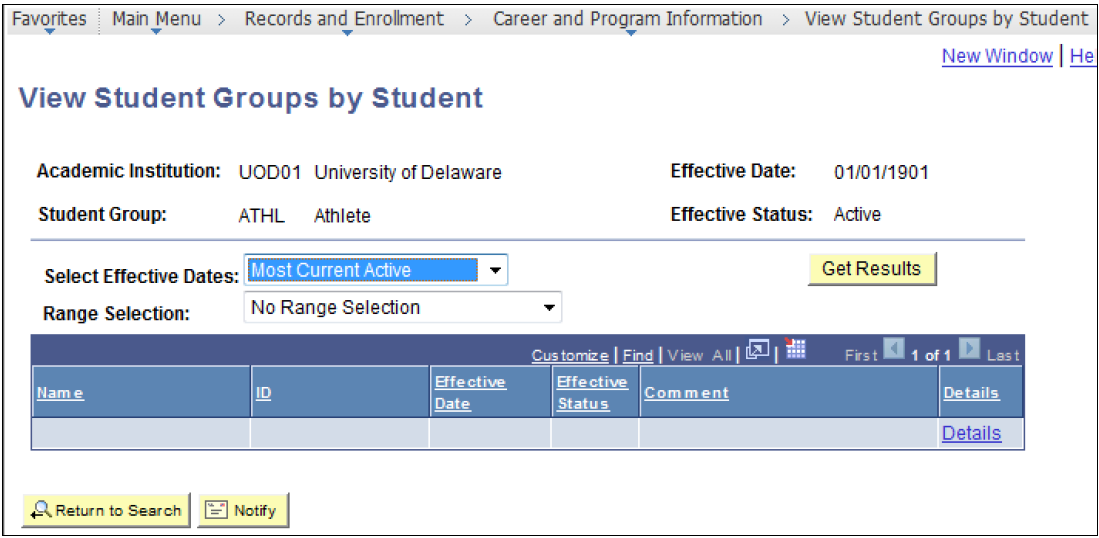
Task: Click the View in new window grid icon
Action: 758,349
